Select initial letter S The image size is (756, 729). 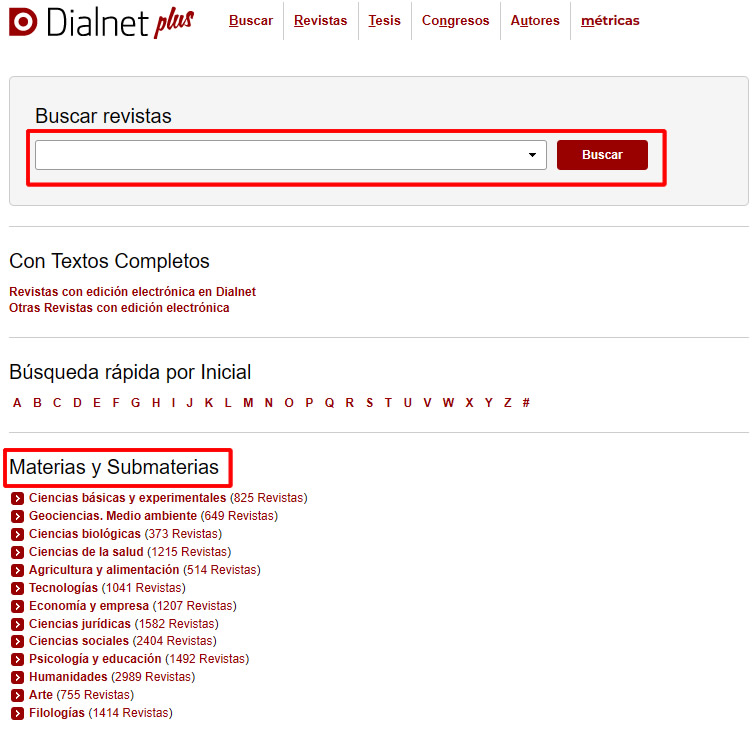tap(369, 403)
